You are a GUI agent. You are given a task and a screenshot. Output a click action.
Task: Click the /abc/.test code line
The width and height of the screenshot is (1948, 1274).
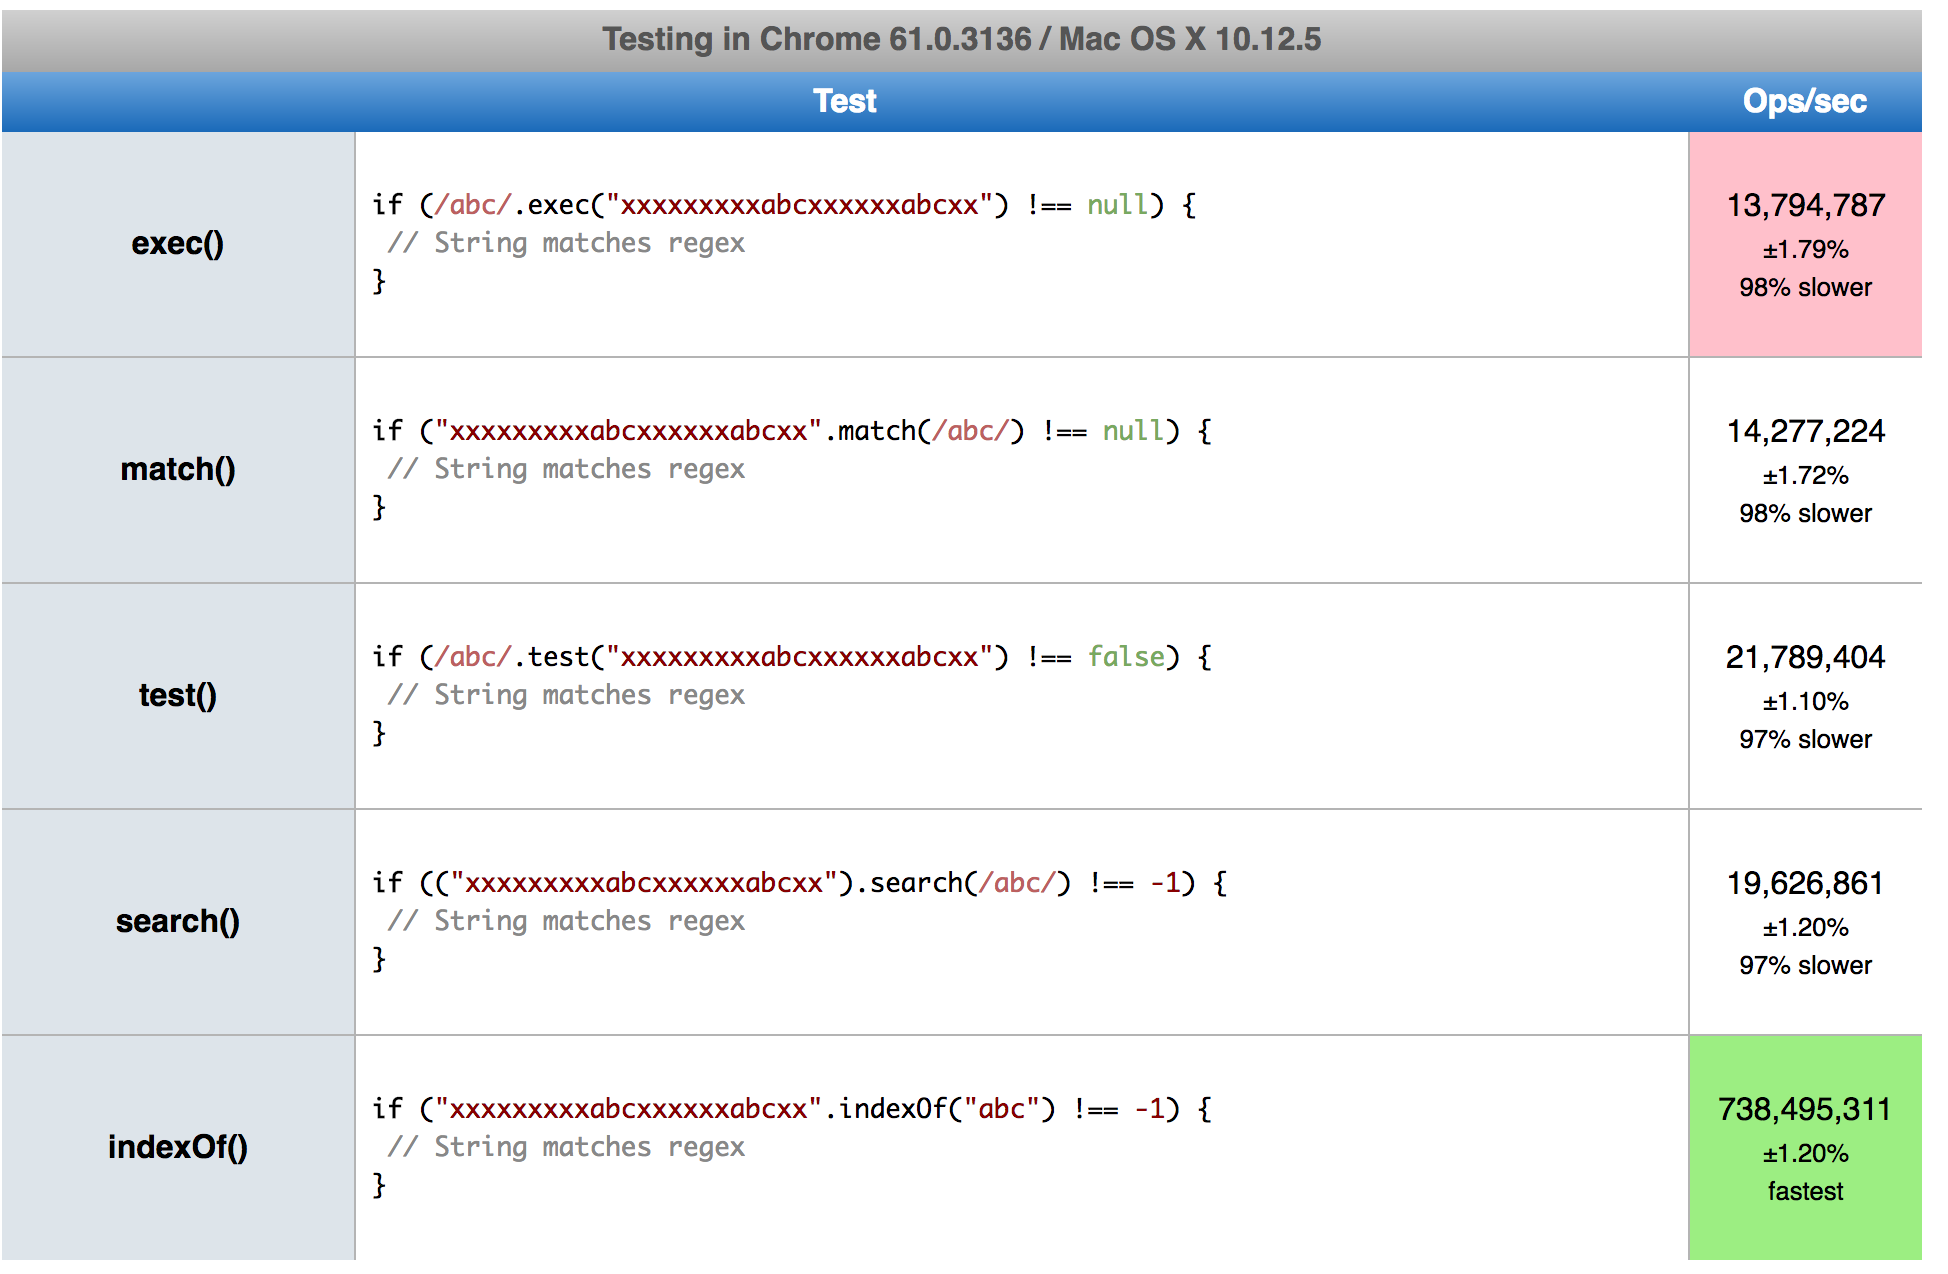coord(791,658)
